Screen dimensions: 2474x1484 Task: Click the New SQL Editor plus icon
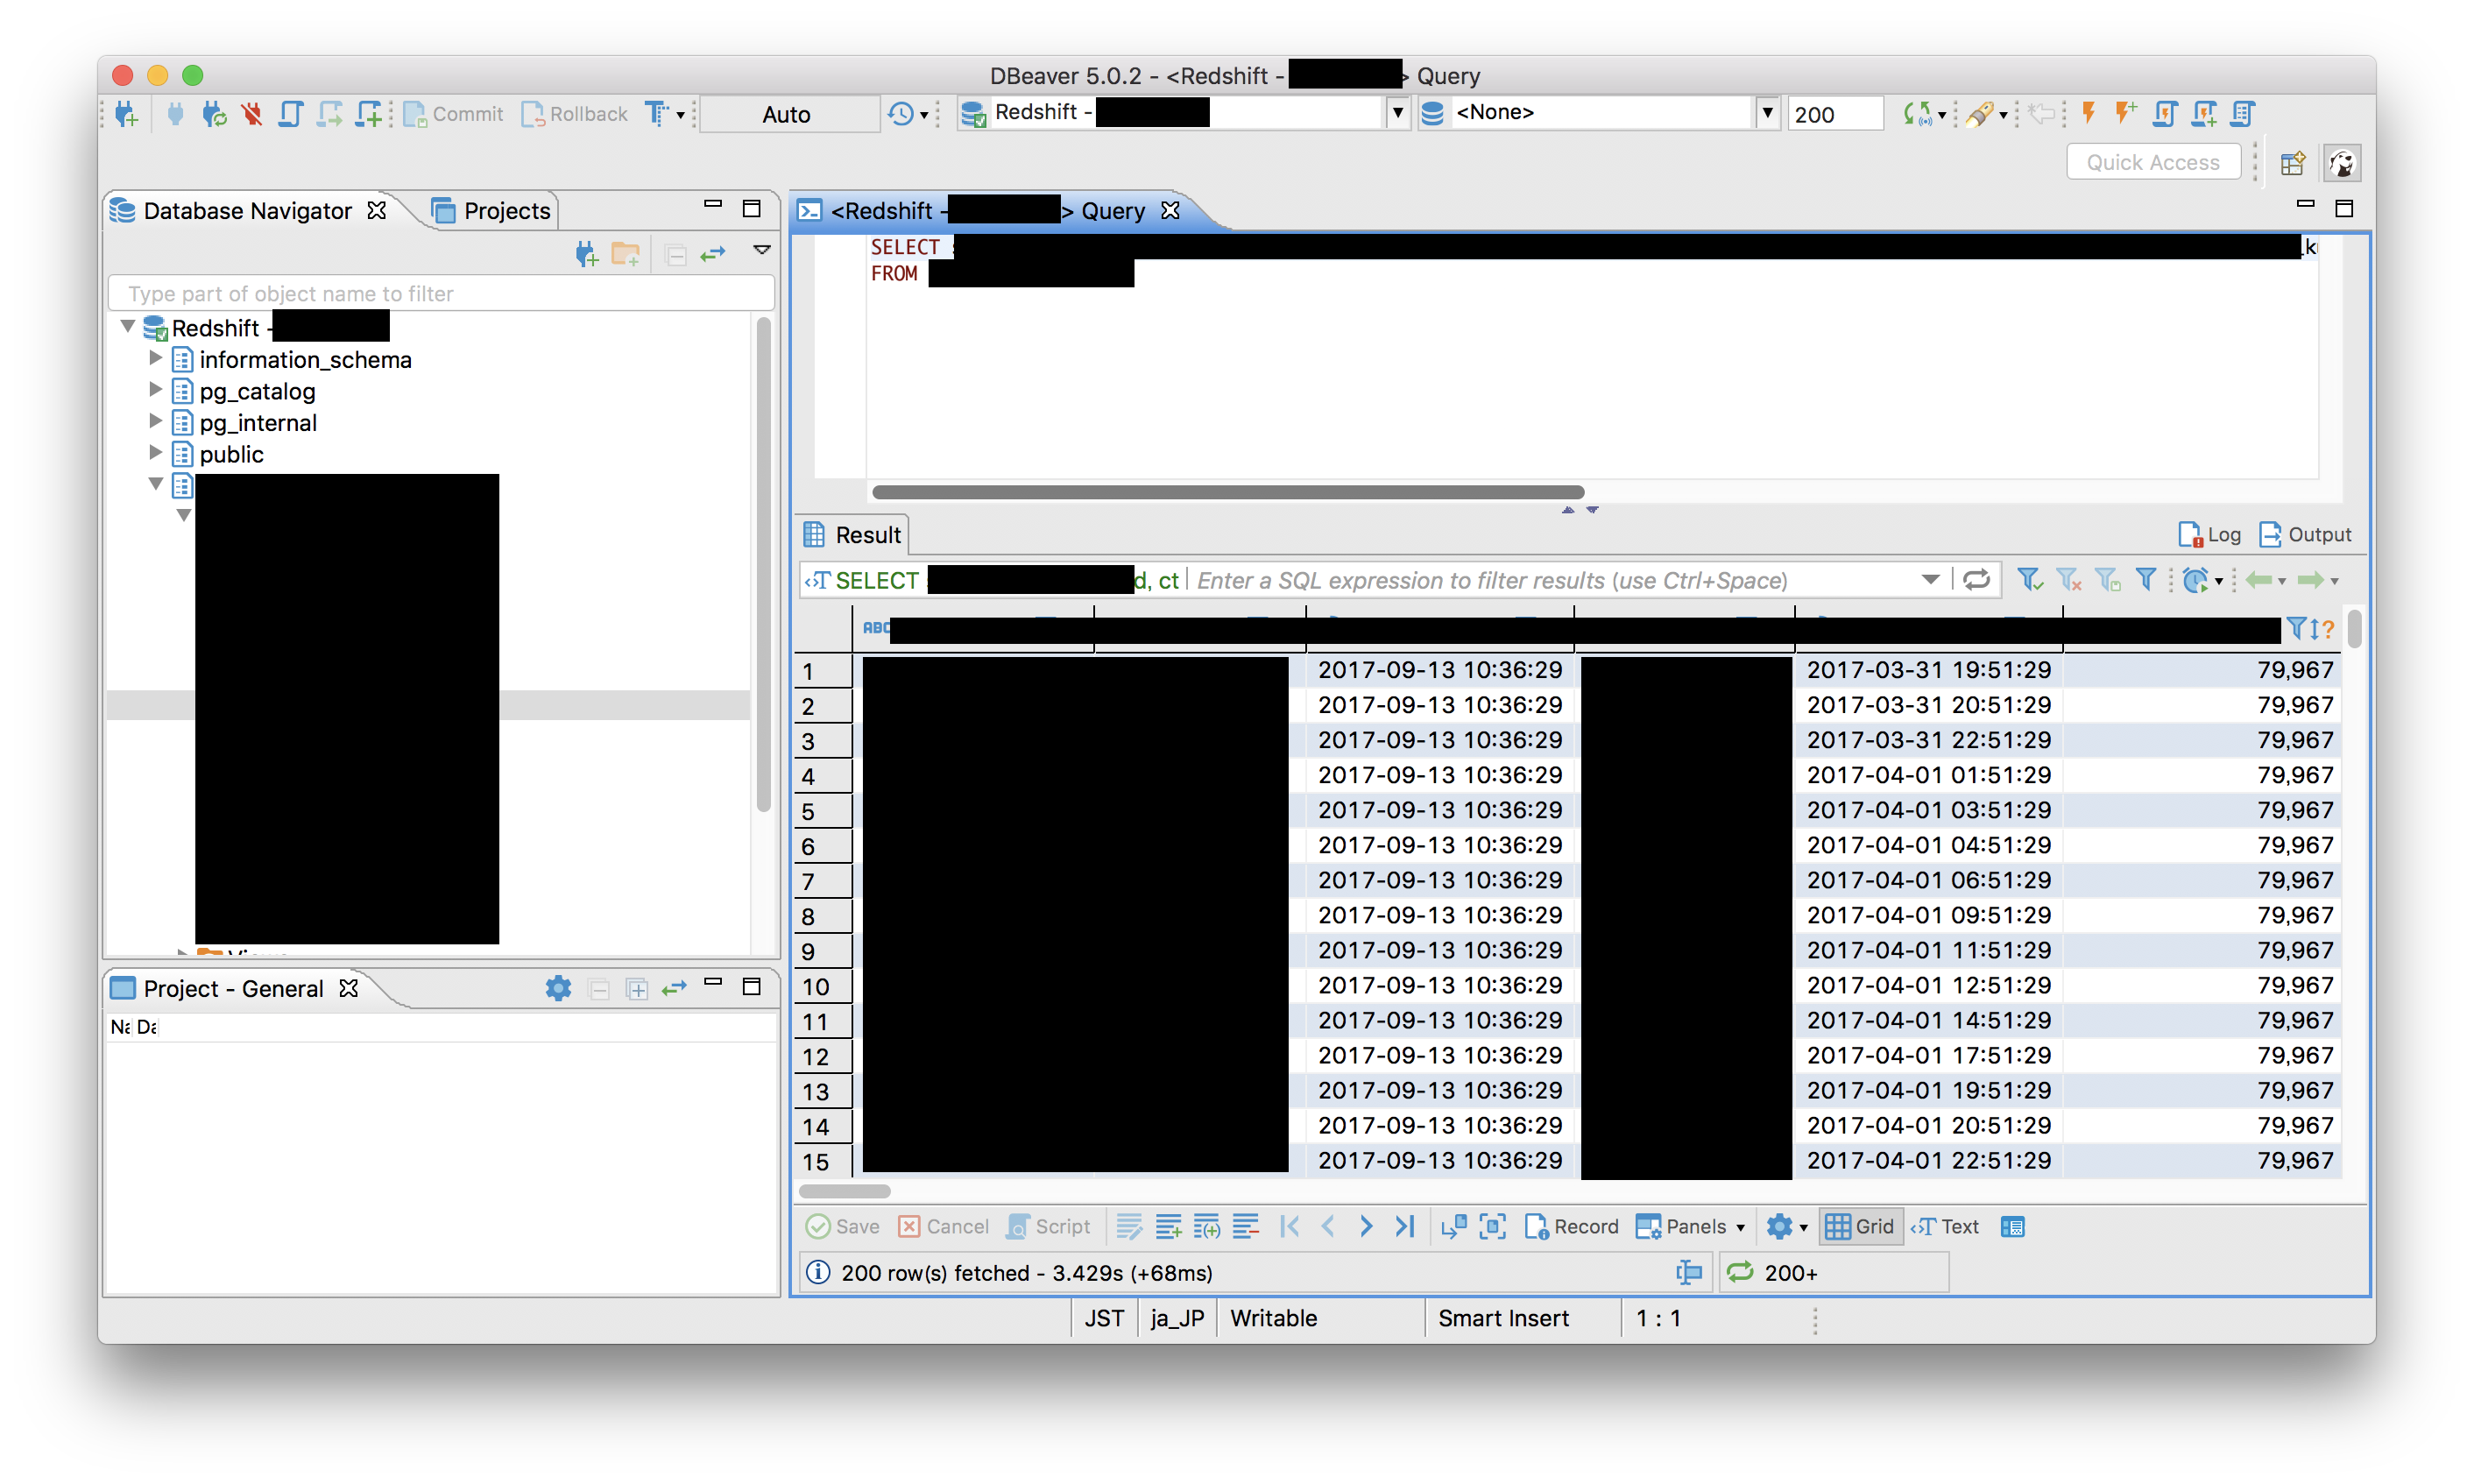pyautogui.click(x=369, y=114)
